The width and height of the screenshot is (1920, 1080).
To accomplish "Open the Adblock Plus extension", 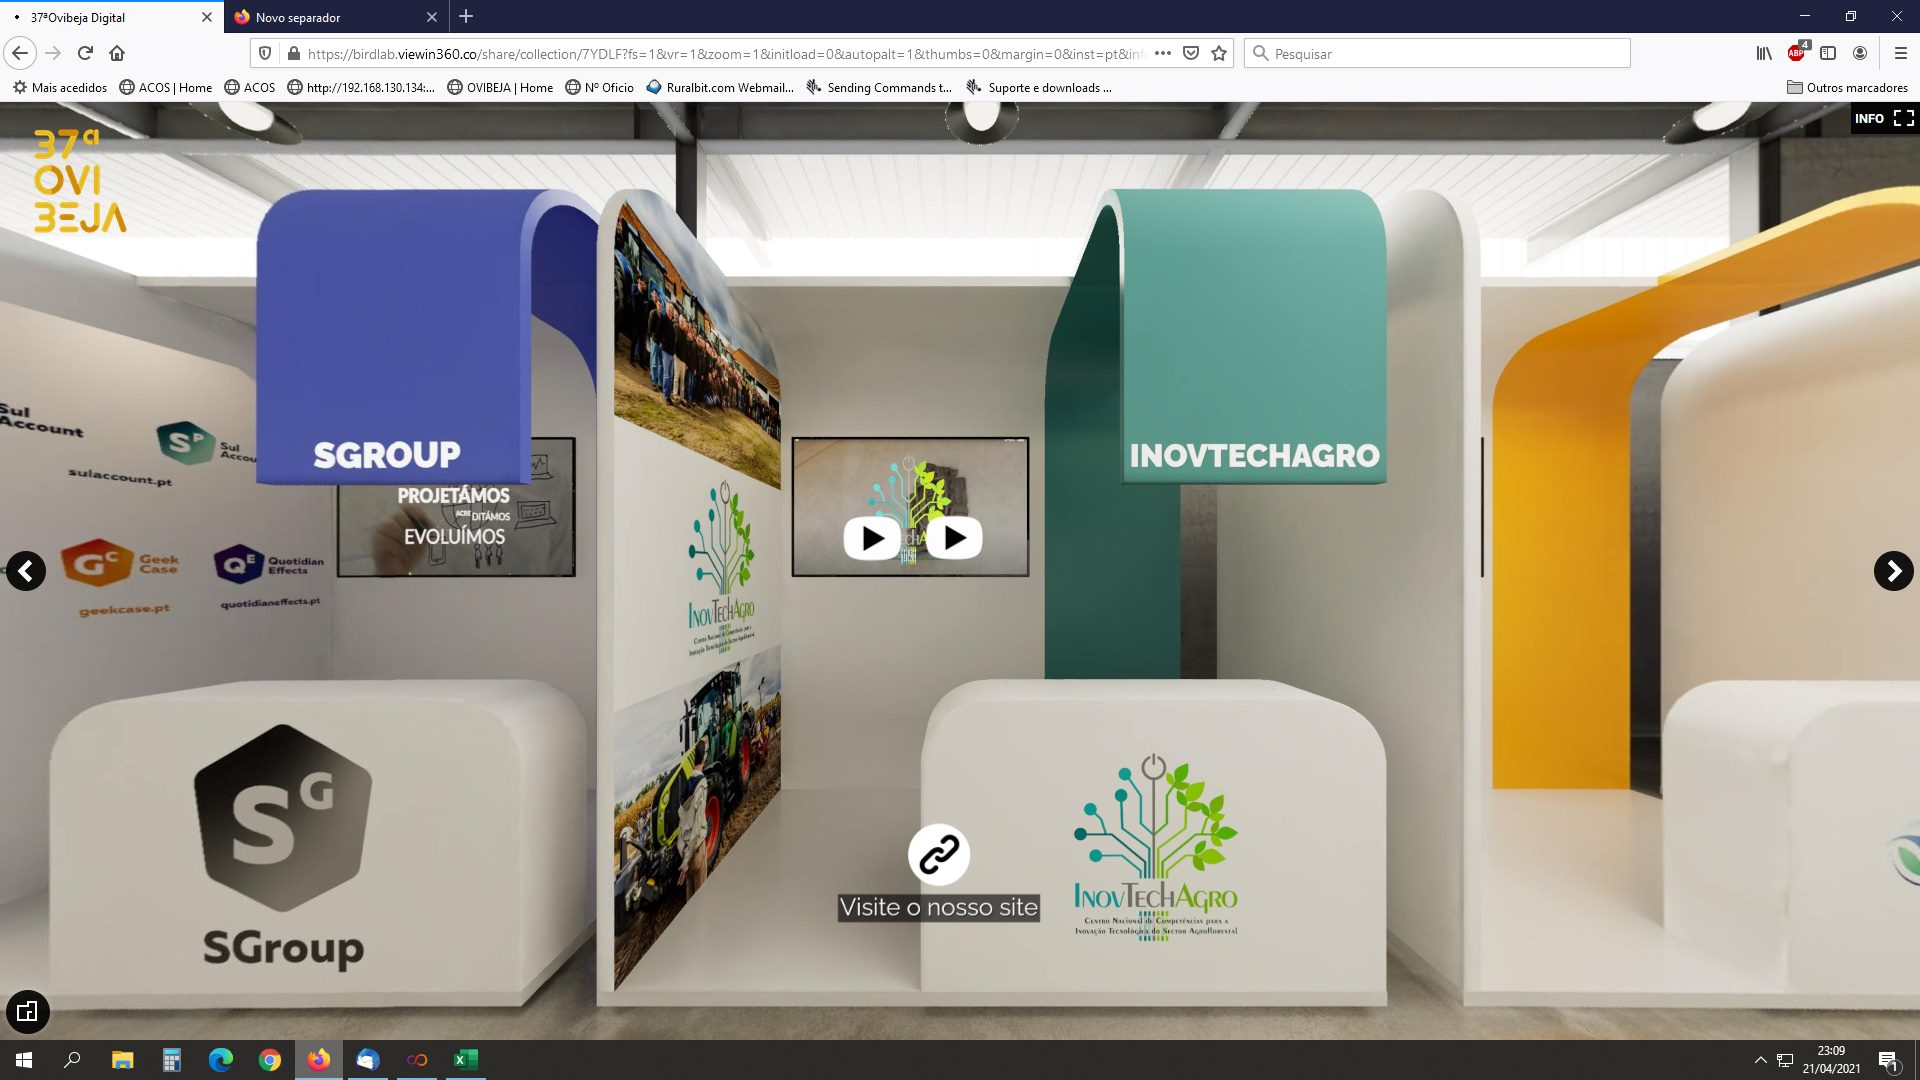I will [x=1797, y=53].
